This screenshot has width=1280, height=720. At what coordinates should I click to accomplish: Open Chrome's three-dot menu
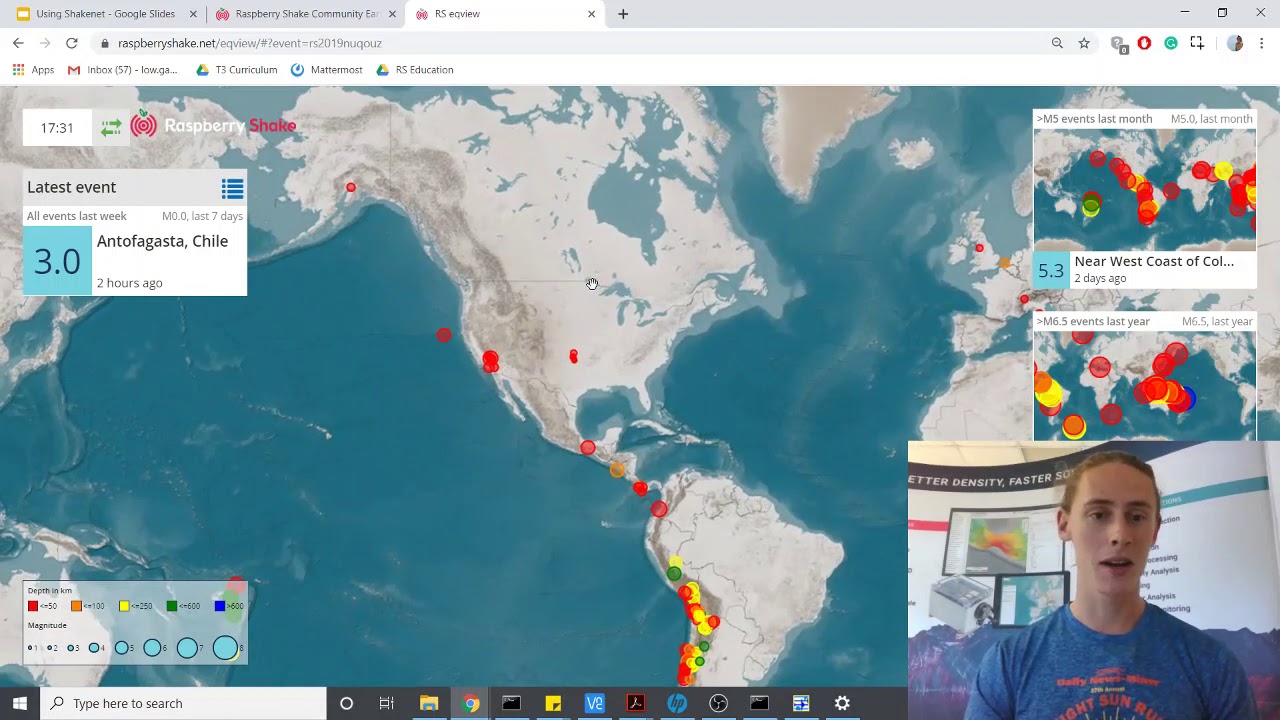[x=1262, y=43]
